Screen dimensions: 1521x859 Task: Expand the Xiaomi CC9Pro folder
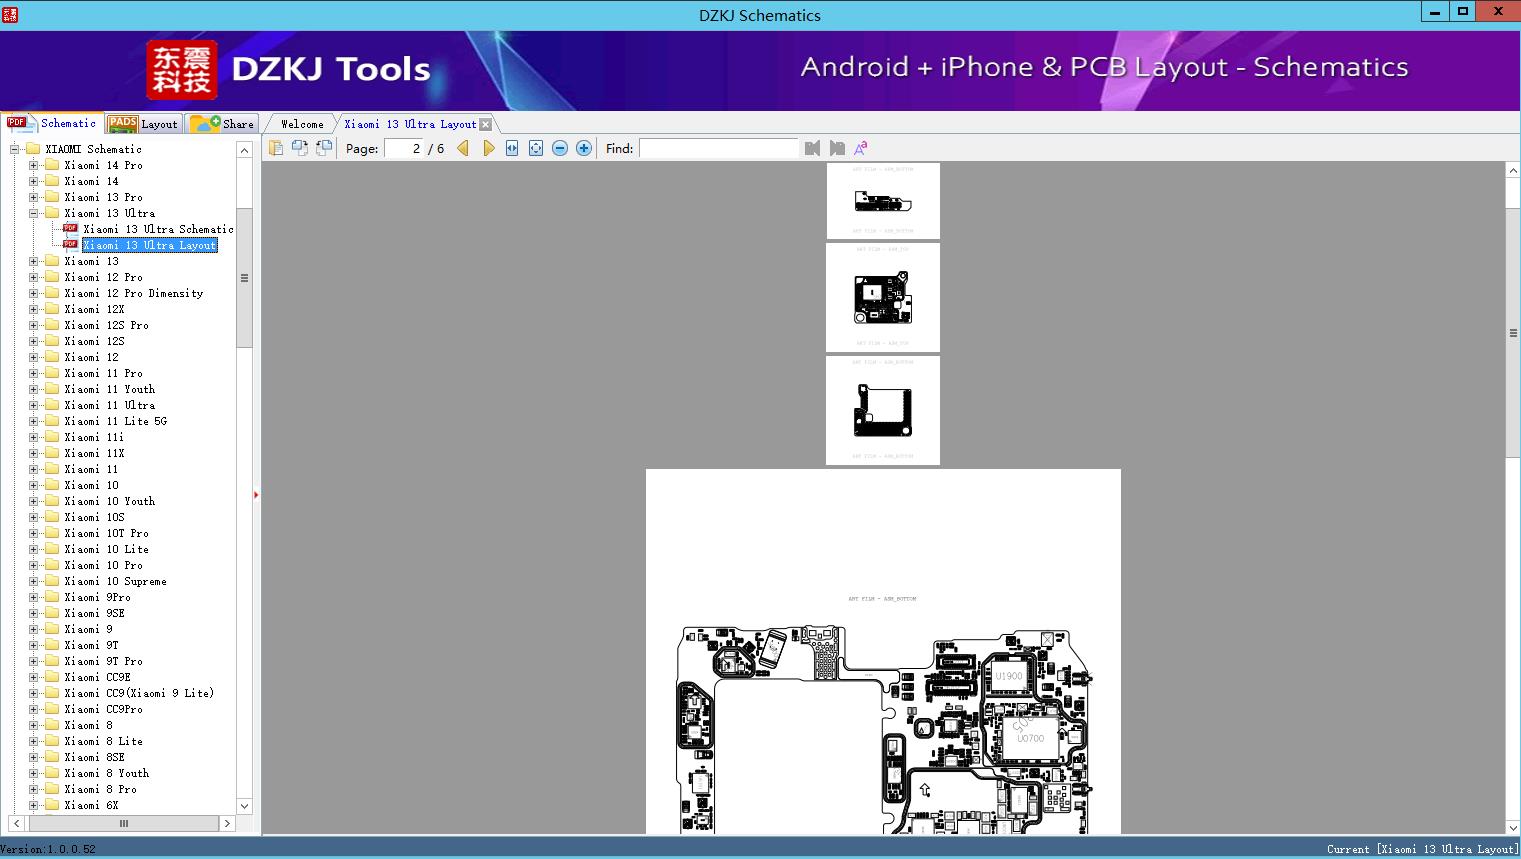[x=34, y=709]
